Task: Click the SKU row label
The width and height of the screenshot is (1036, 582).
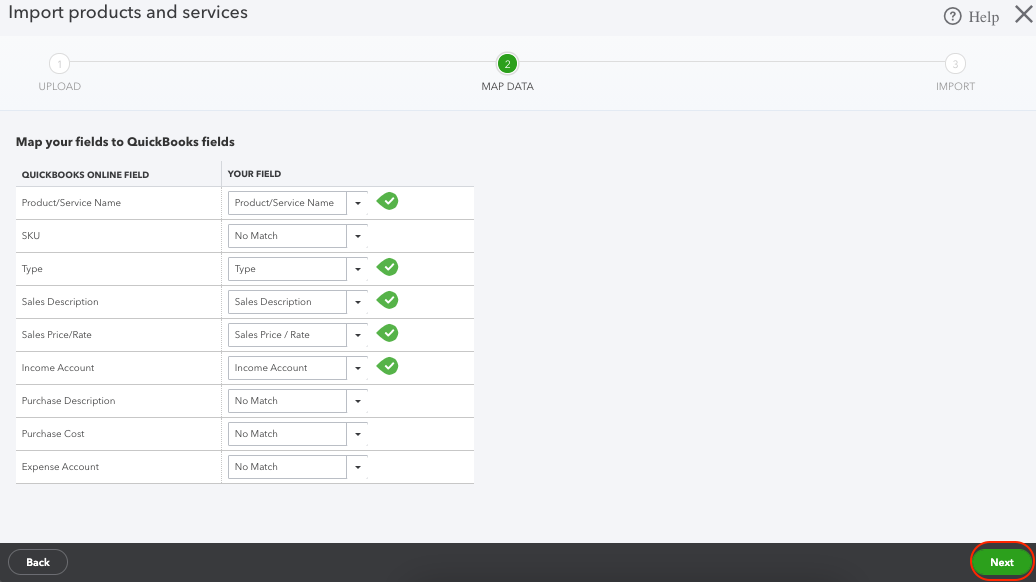Action: (x=30, y=236)
